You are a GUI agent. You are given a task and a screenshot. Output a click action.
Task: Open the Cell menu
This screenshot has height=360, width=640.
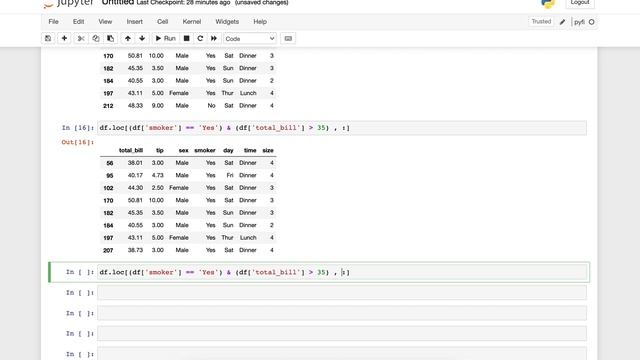[x=162, y=22]
